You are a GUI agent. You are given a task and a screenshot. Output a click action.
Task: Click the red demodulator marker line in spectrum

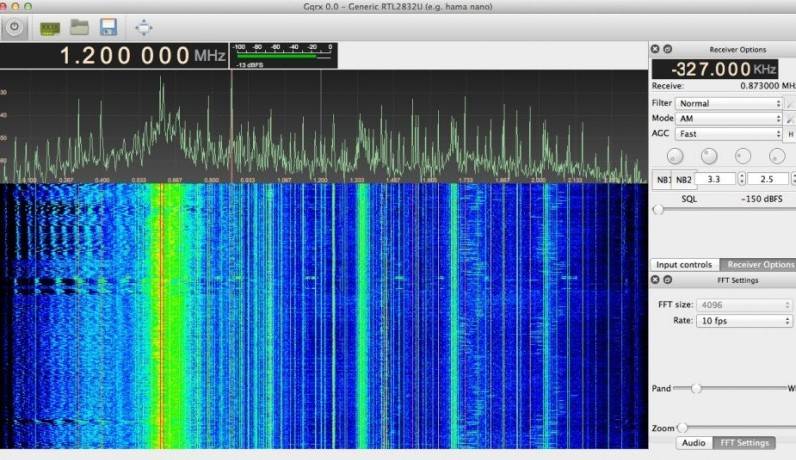pyautogui.click(x=231, y=126)
